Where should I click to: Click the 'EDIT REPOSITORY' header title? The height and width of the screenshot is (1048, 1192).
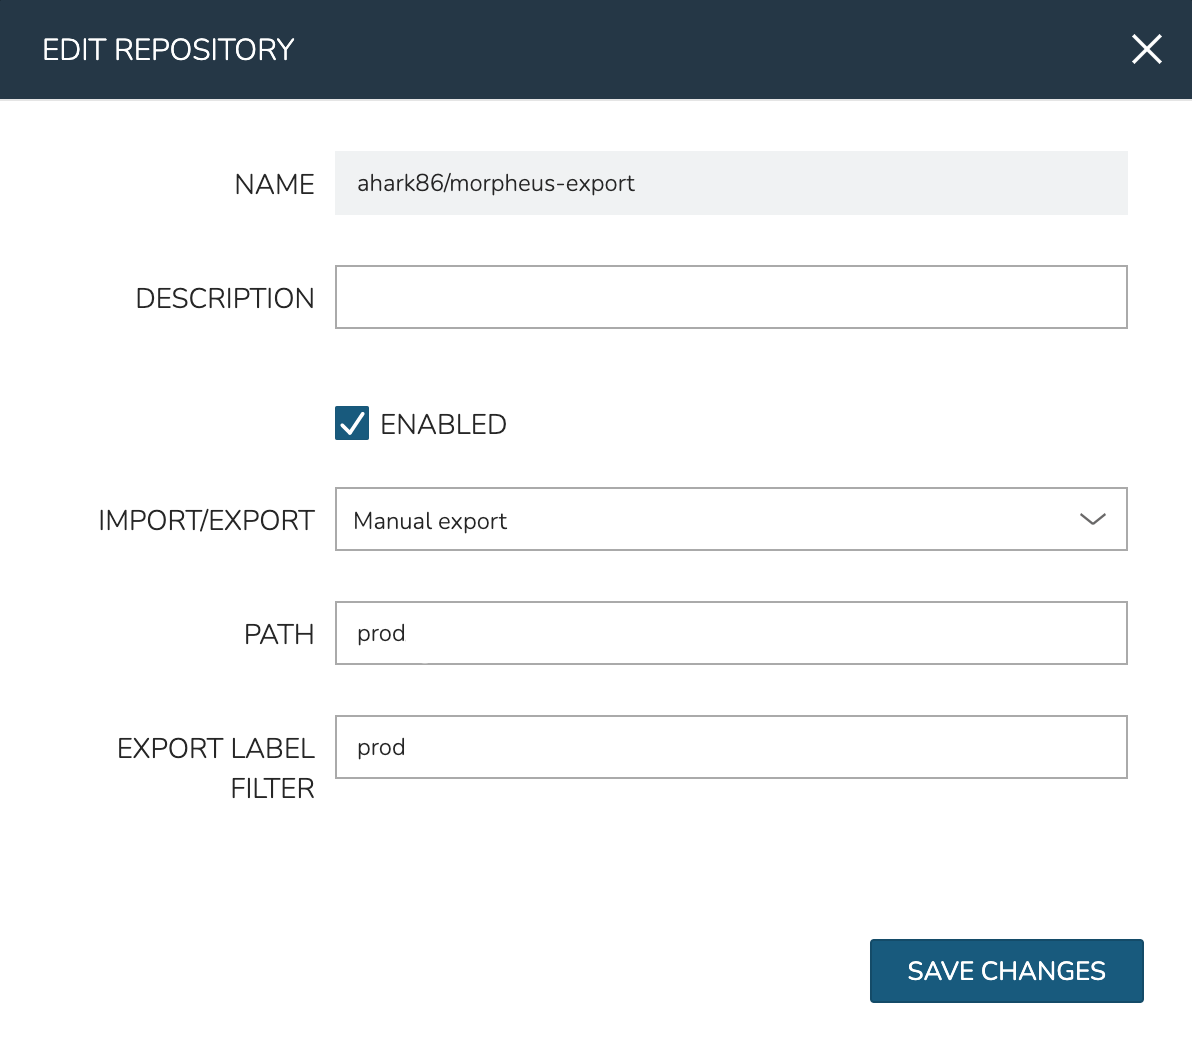coord(168,50)
